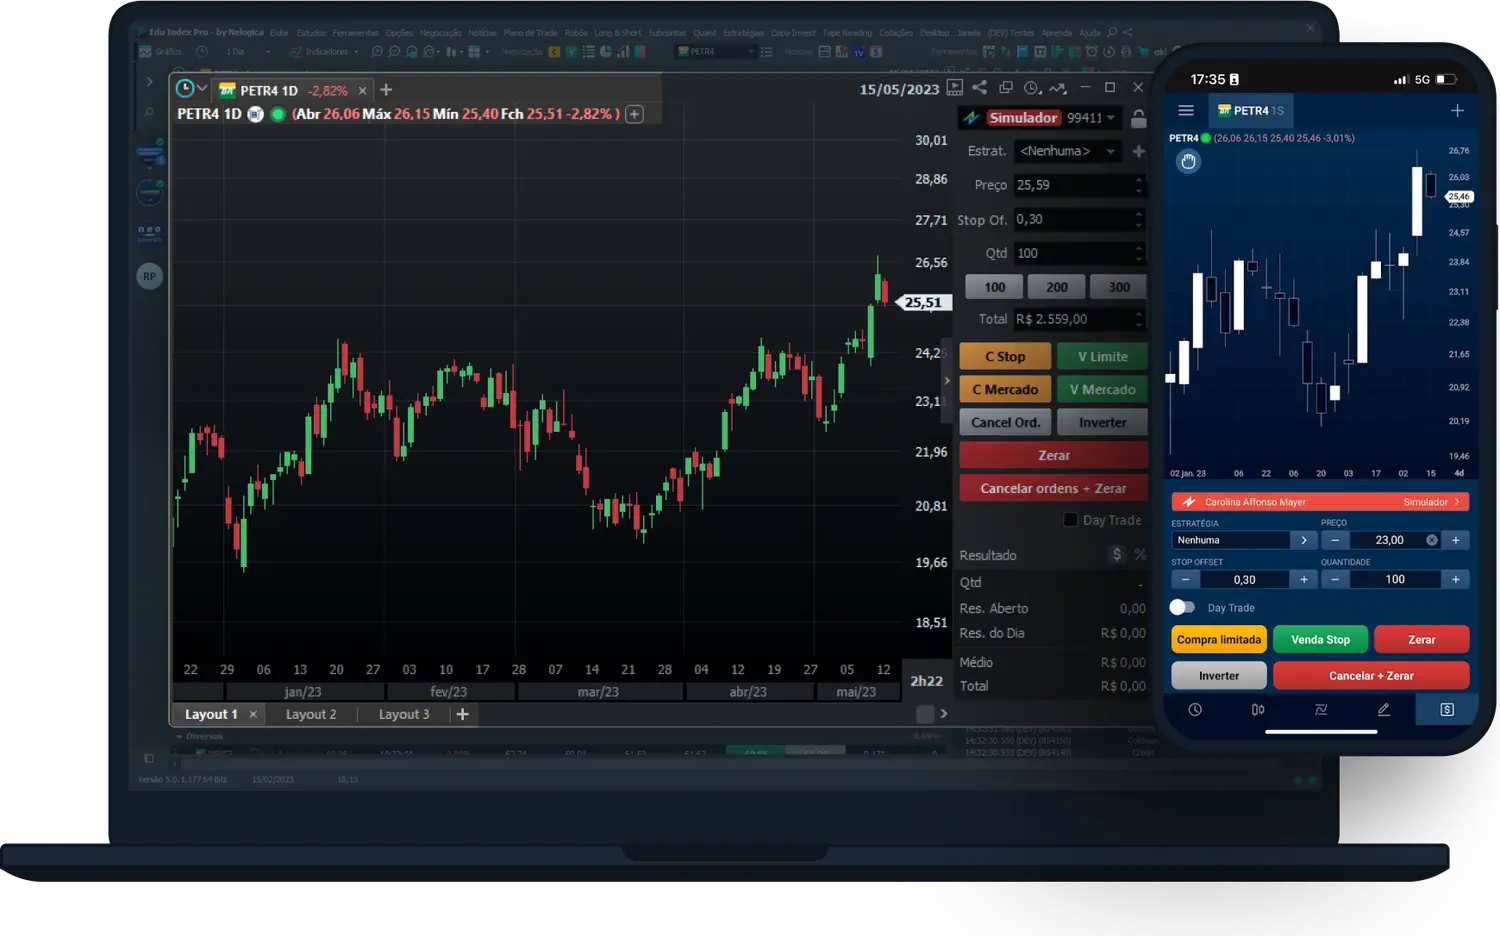
Task: Select the Layout 3 tab
Action: click(404, 714)
